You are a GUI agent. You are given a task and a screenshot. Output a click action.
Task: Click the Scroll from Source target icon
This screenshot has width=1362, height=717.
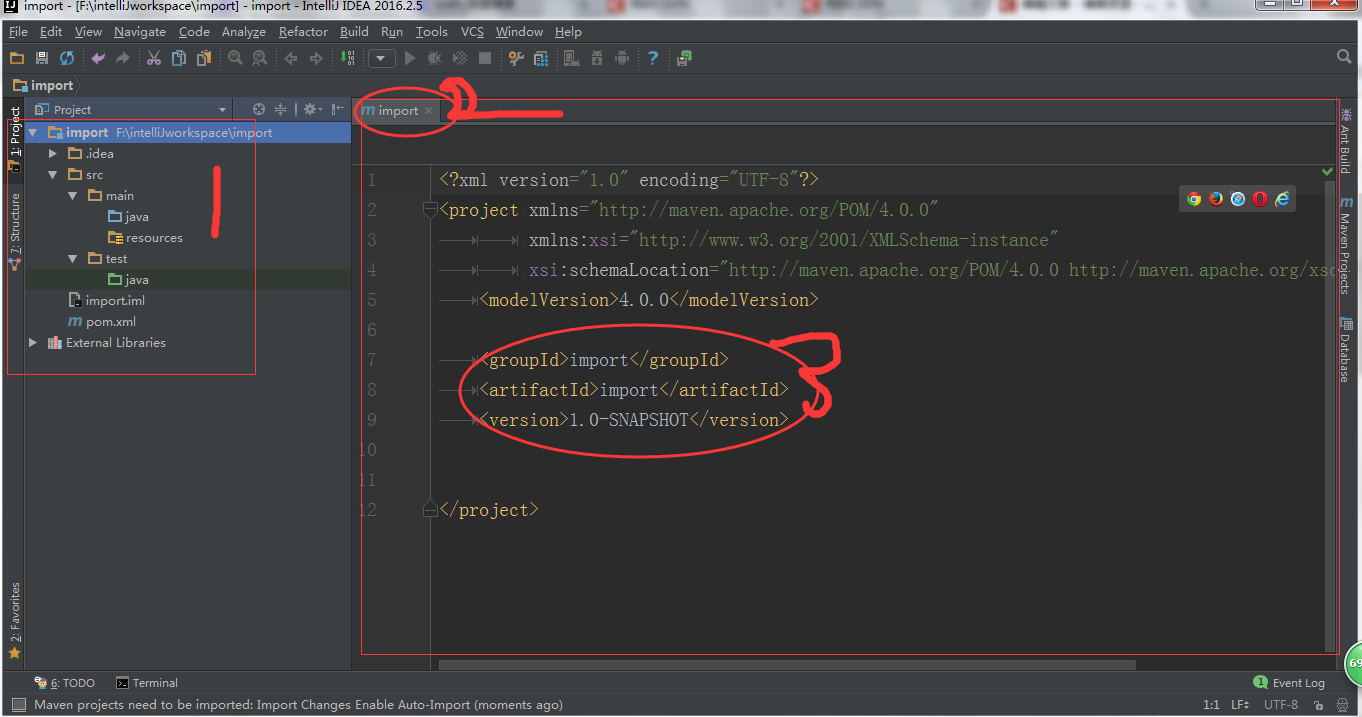pos(259,109)
